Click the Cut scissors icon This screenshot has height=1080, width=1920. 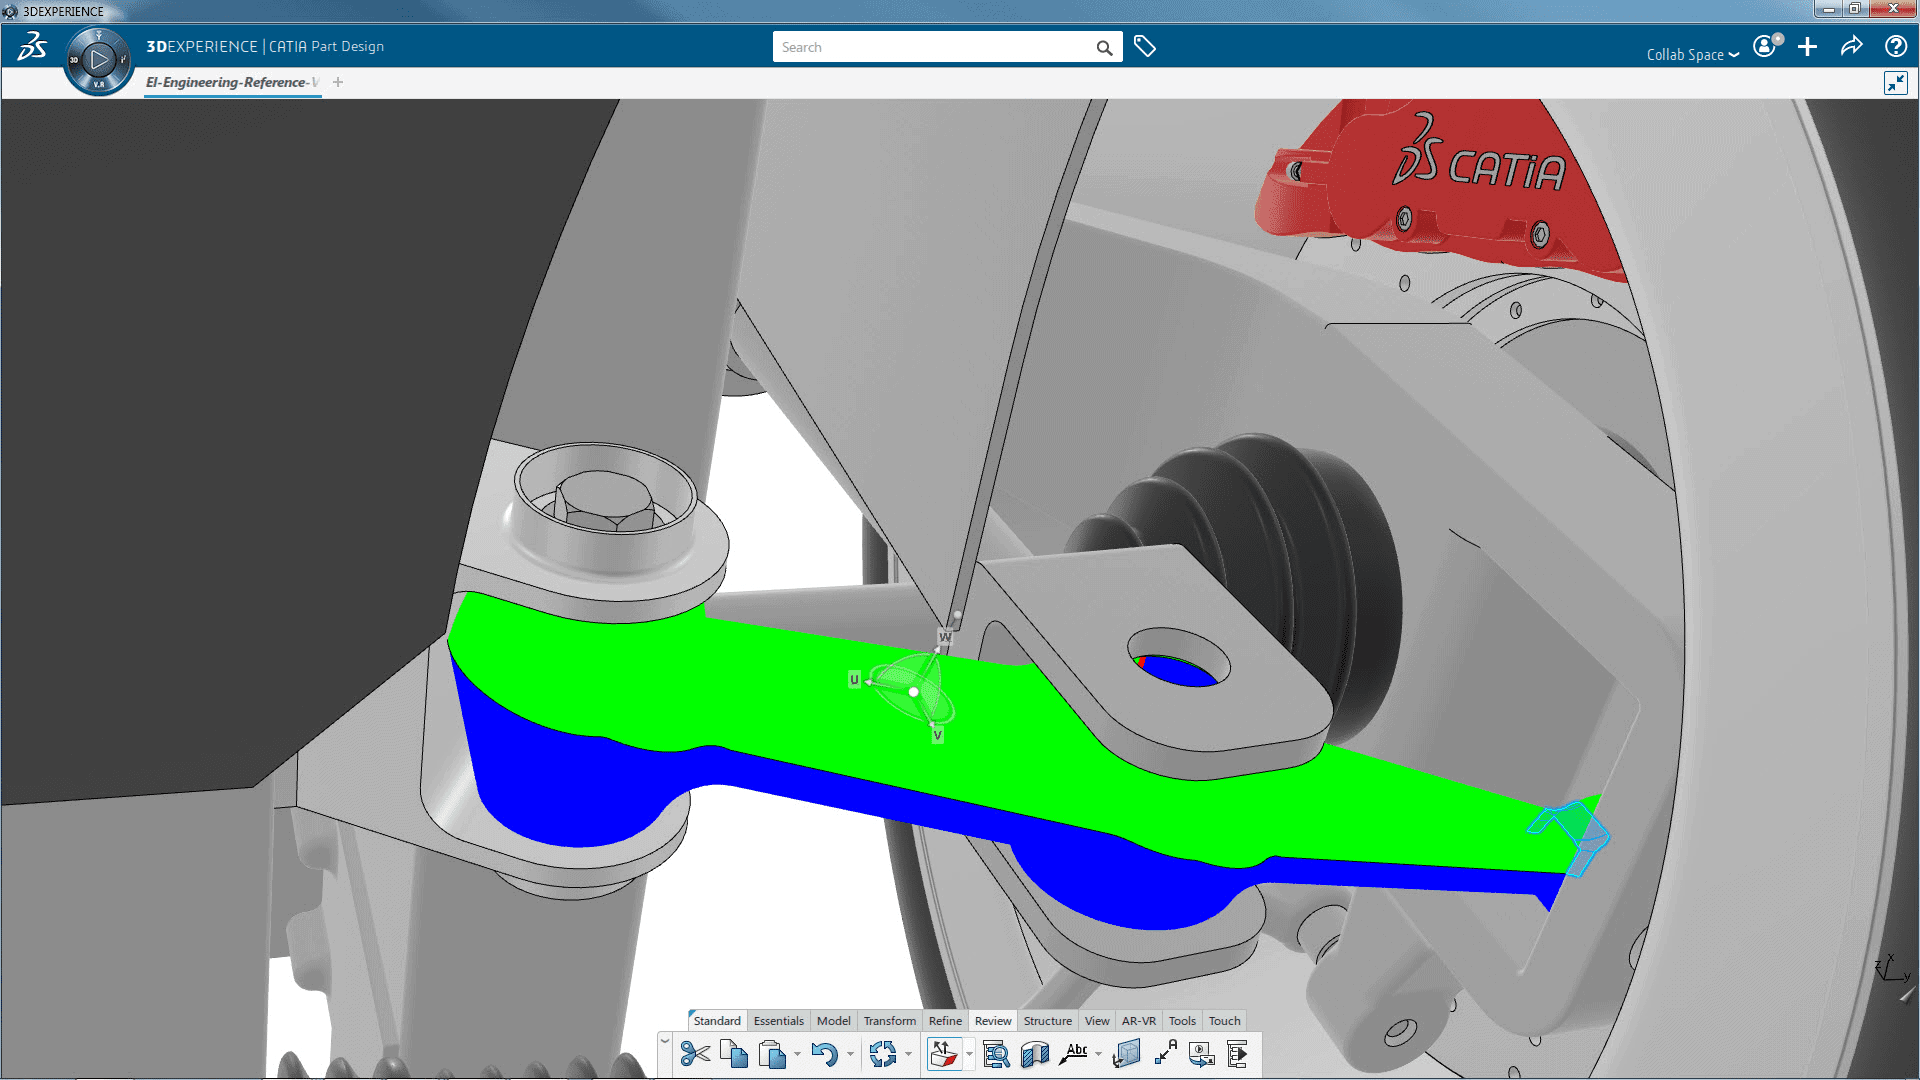click(x=694, y=1054)
